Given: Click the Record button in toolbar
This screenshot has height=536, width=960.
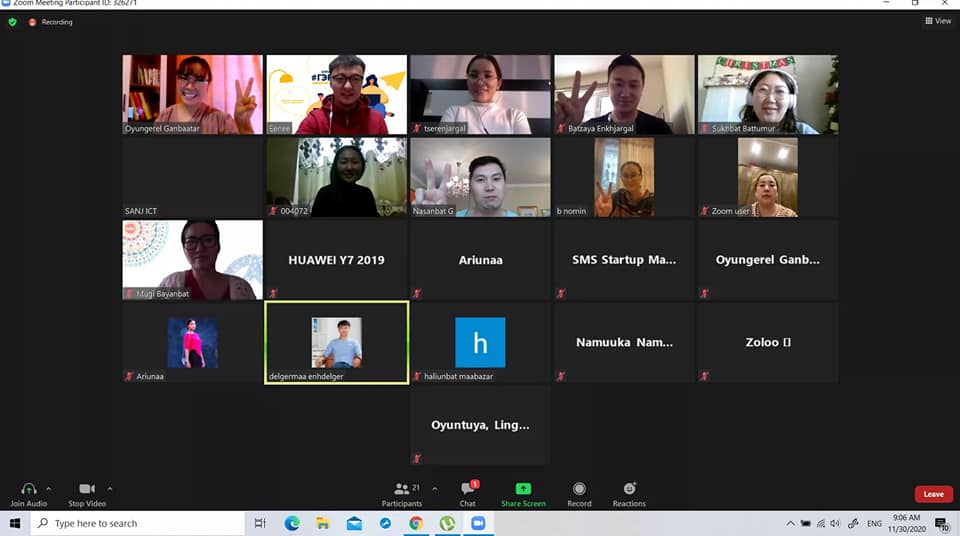Looking at the screenshot, I should 579,489.
